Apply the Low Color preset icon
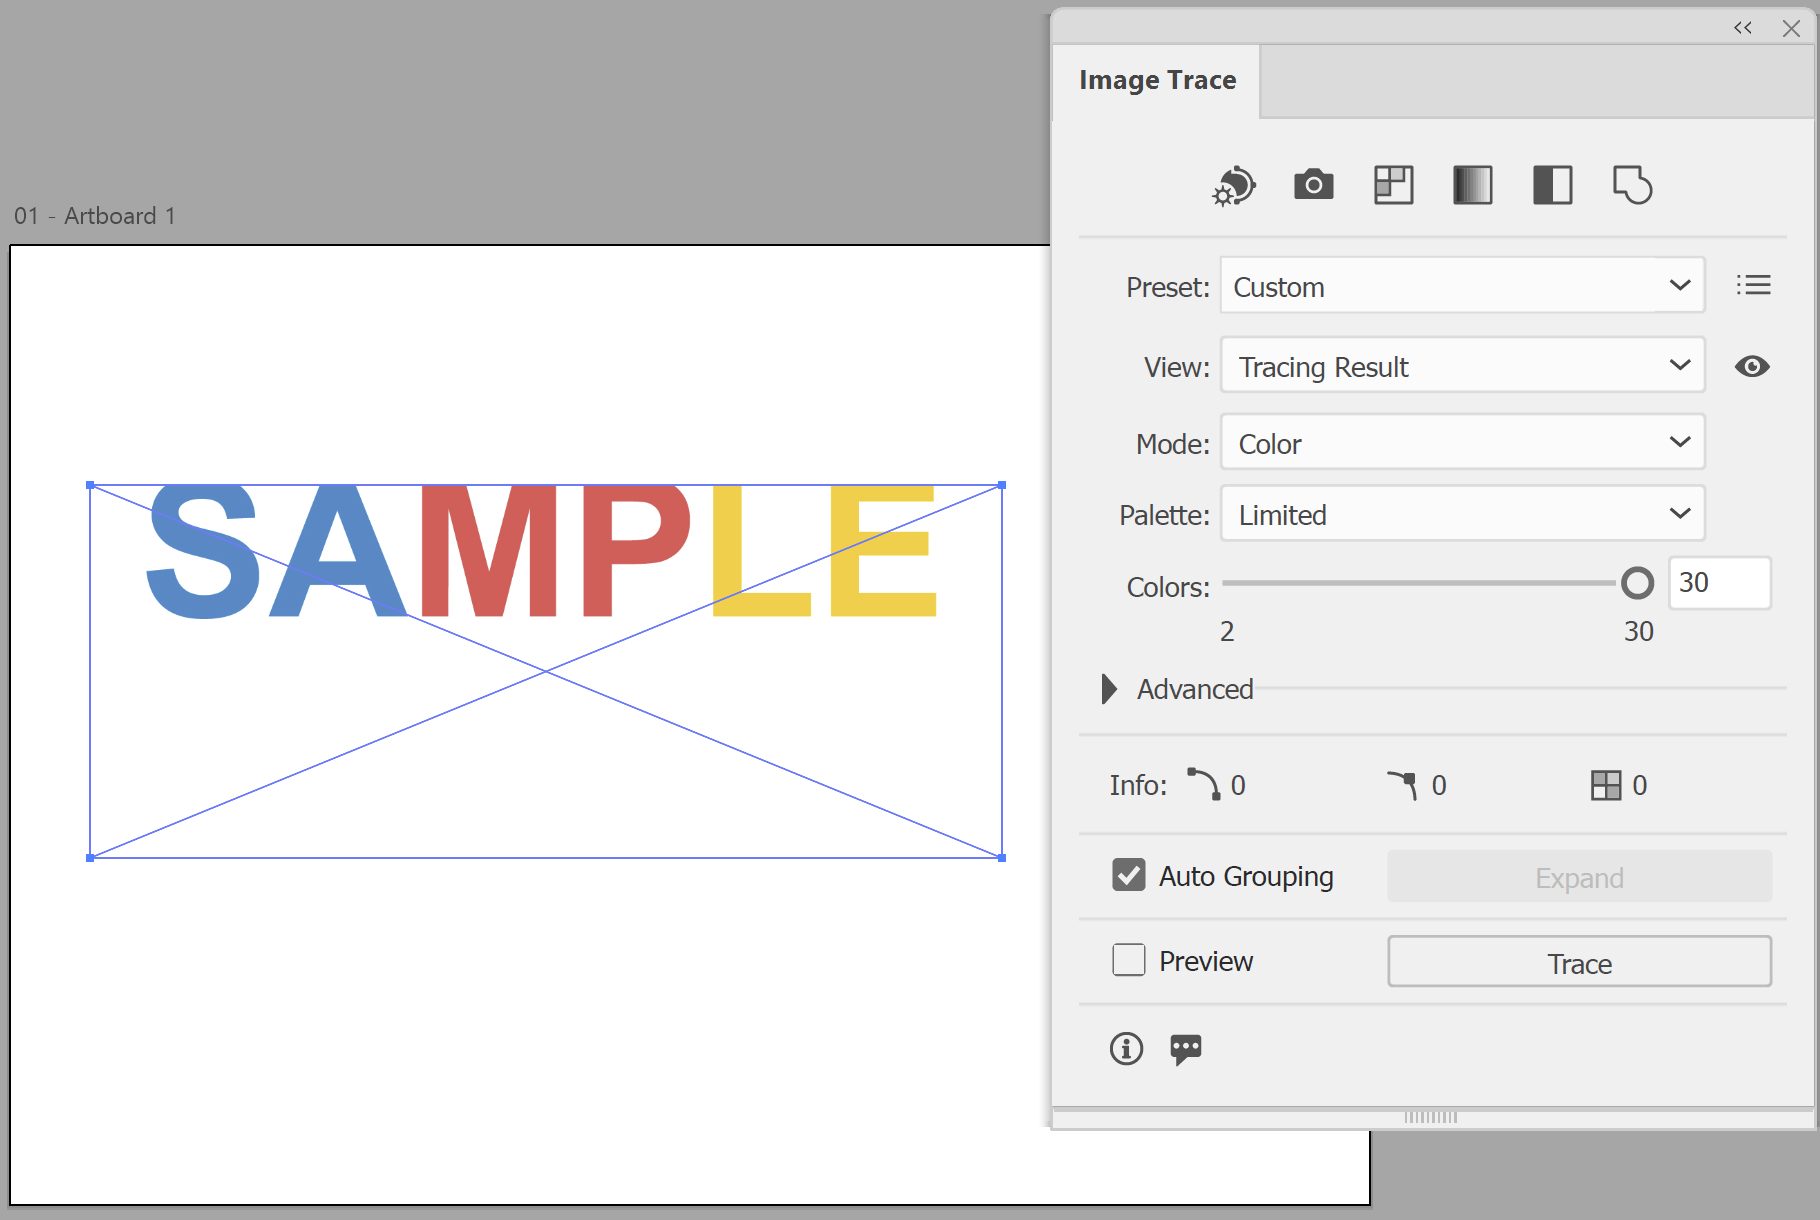Screen dimensions: 1820x1220 (x=1393, y=185)
